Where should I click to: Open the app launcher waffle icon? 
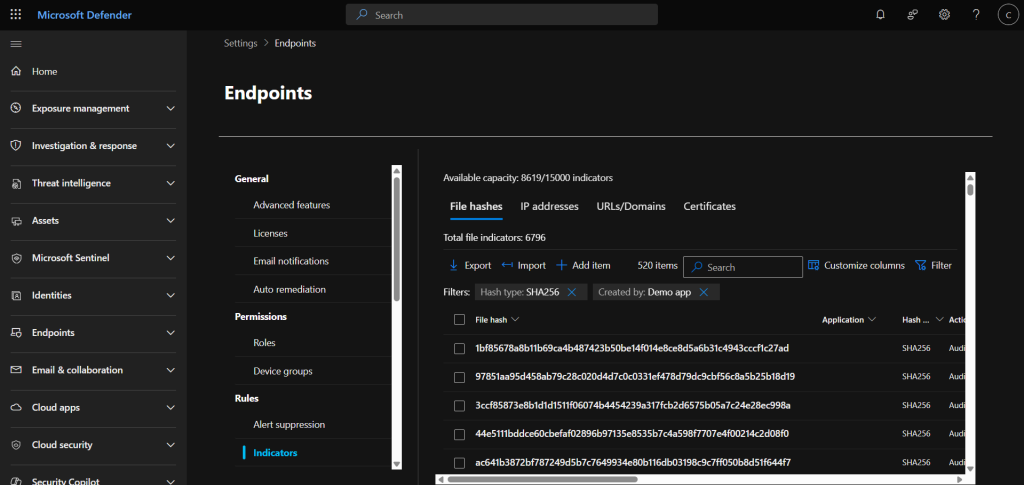point(16,14)
